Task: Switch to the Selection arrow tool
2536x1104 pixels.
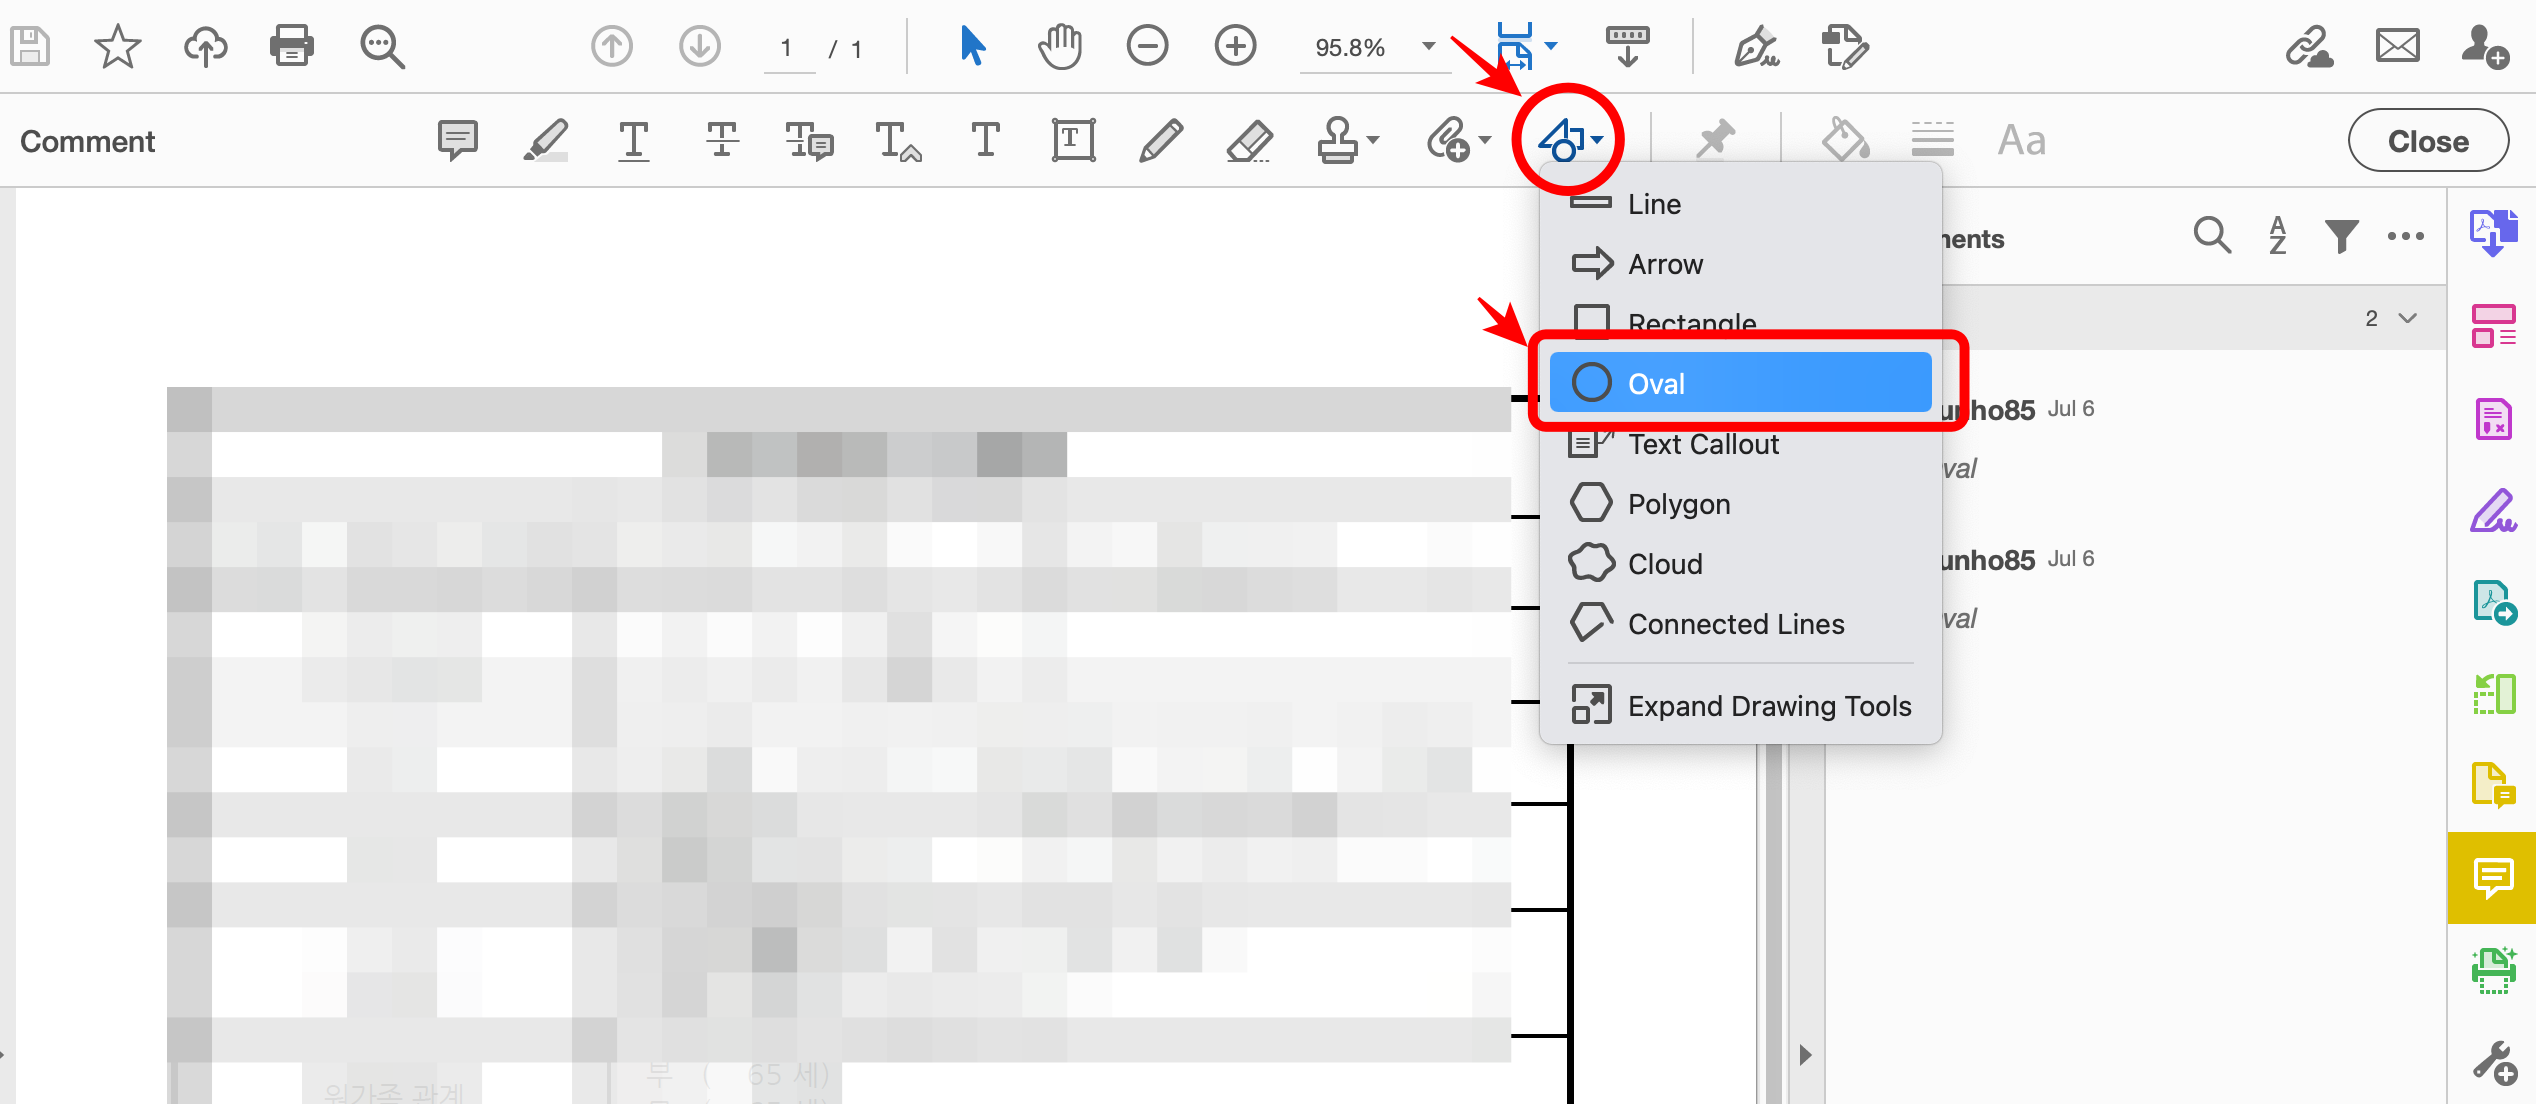Action: 972,46
